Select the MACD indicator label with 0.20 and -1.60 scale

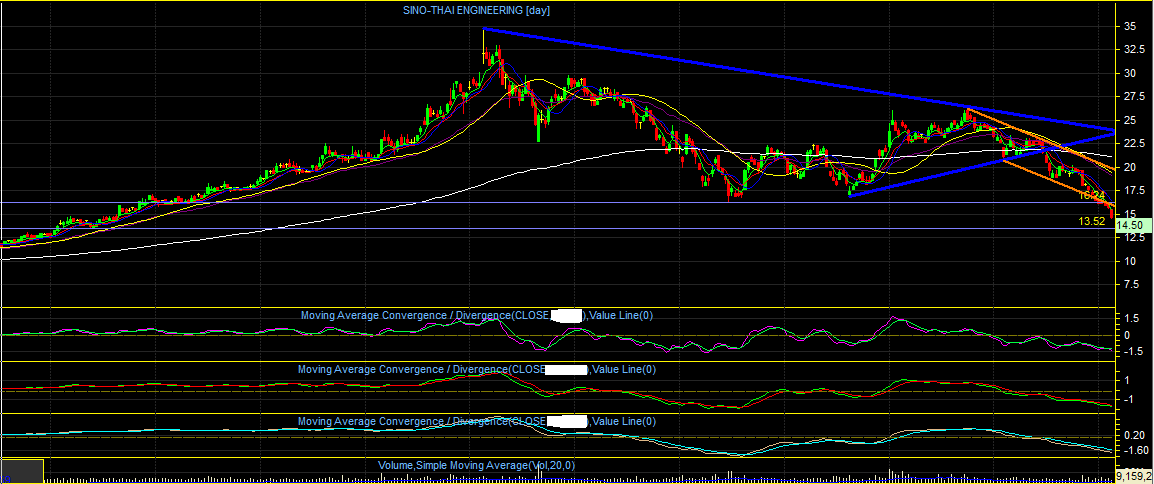coord(476,421)
